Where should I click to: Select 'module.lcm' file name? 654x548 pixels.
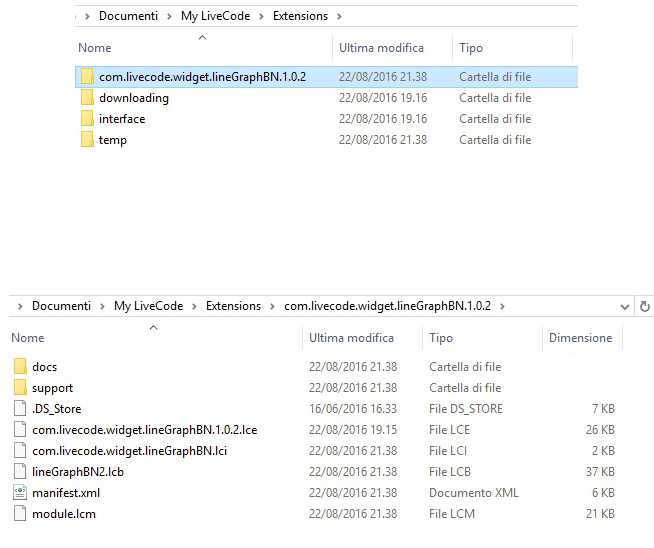(64, 513)
